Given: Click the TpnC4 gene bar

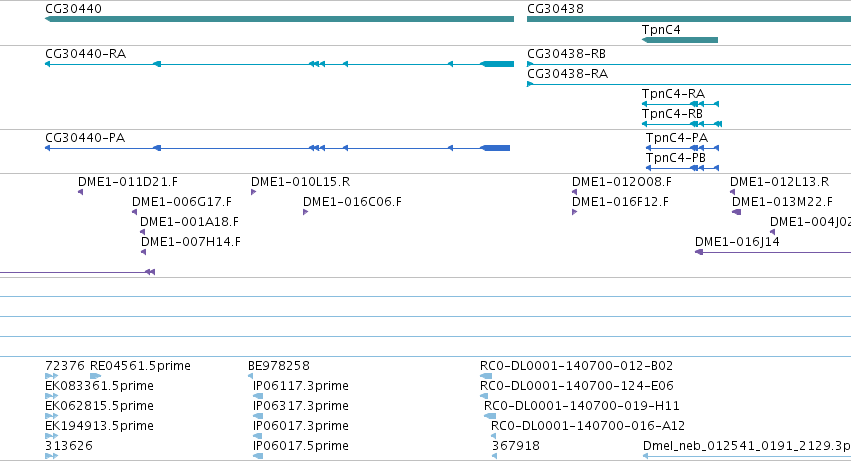Looking at the screenshot, I should click(x=679, y=40).
